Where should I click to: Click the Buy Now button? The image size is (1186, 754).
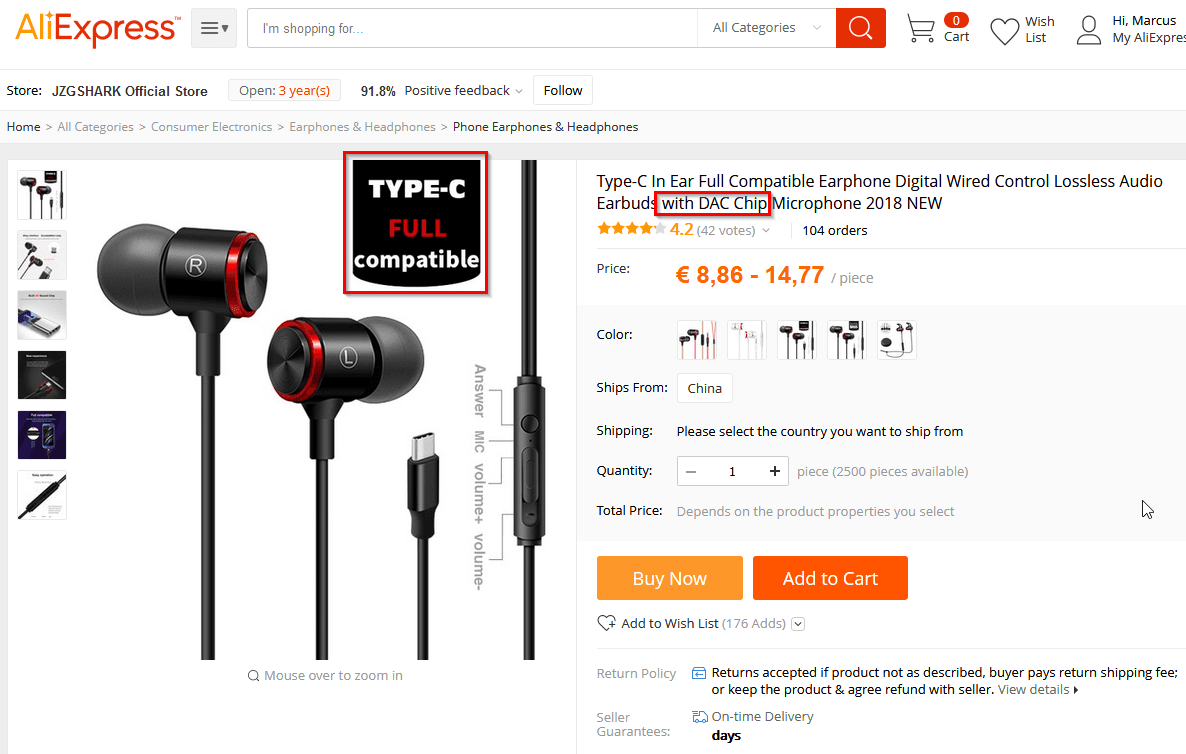click(x=669, y=578)
